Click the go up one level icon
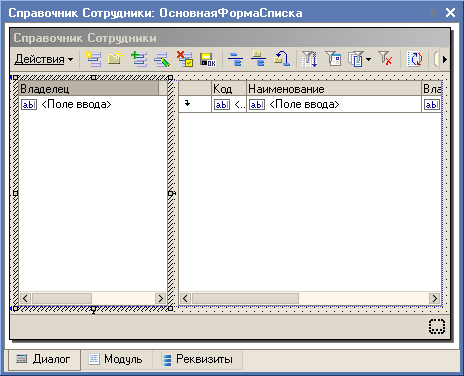This screenshot has height=376, width=464. click(282, 59)
